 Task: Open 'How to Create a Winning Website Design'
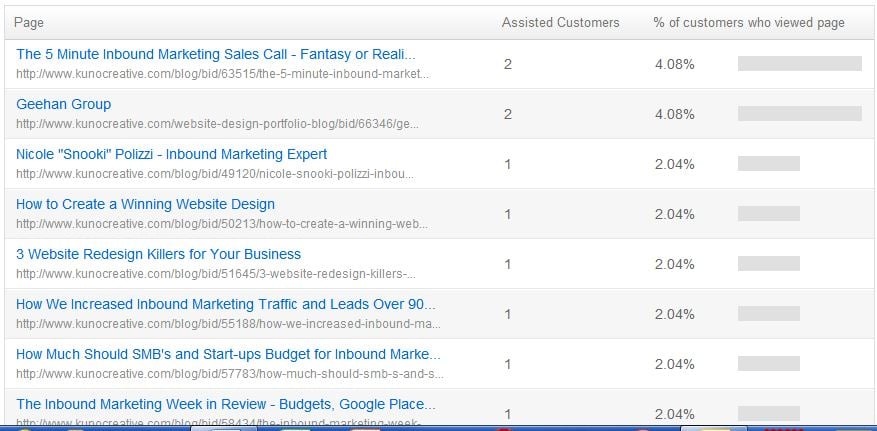coord(145,204)
